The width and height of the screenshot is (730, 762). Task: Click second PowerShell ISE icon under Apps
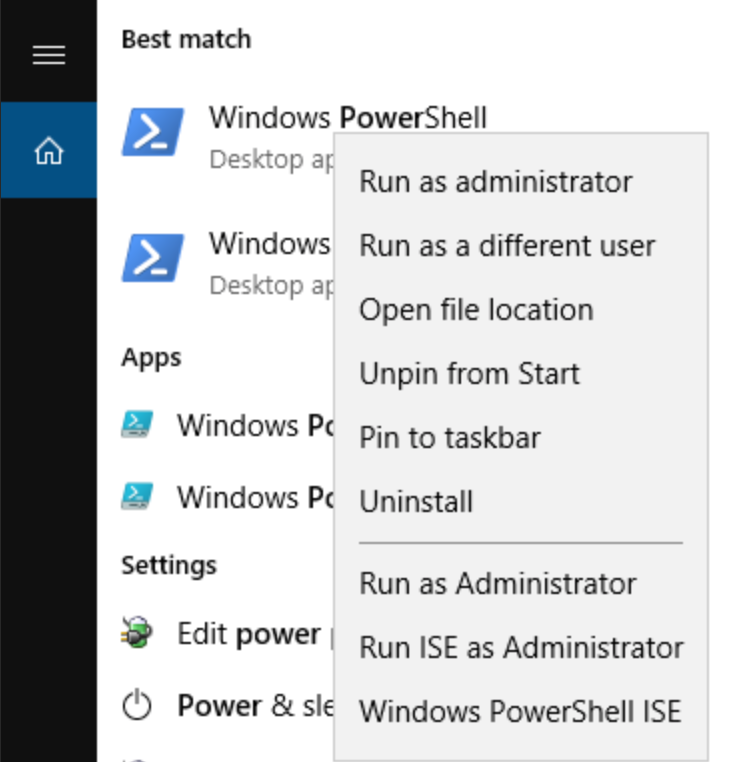tap(137, 496)
